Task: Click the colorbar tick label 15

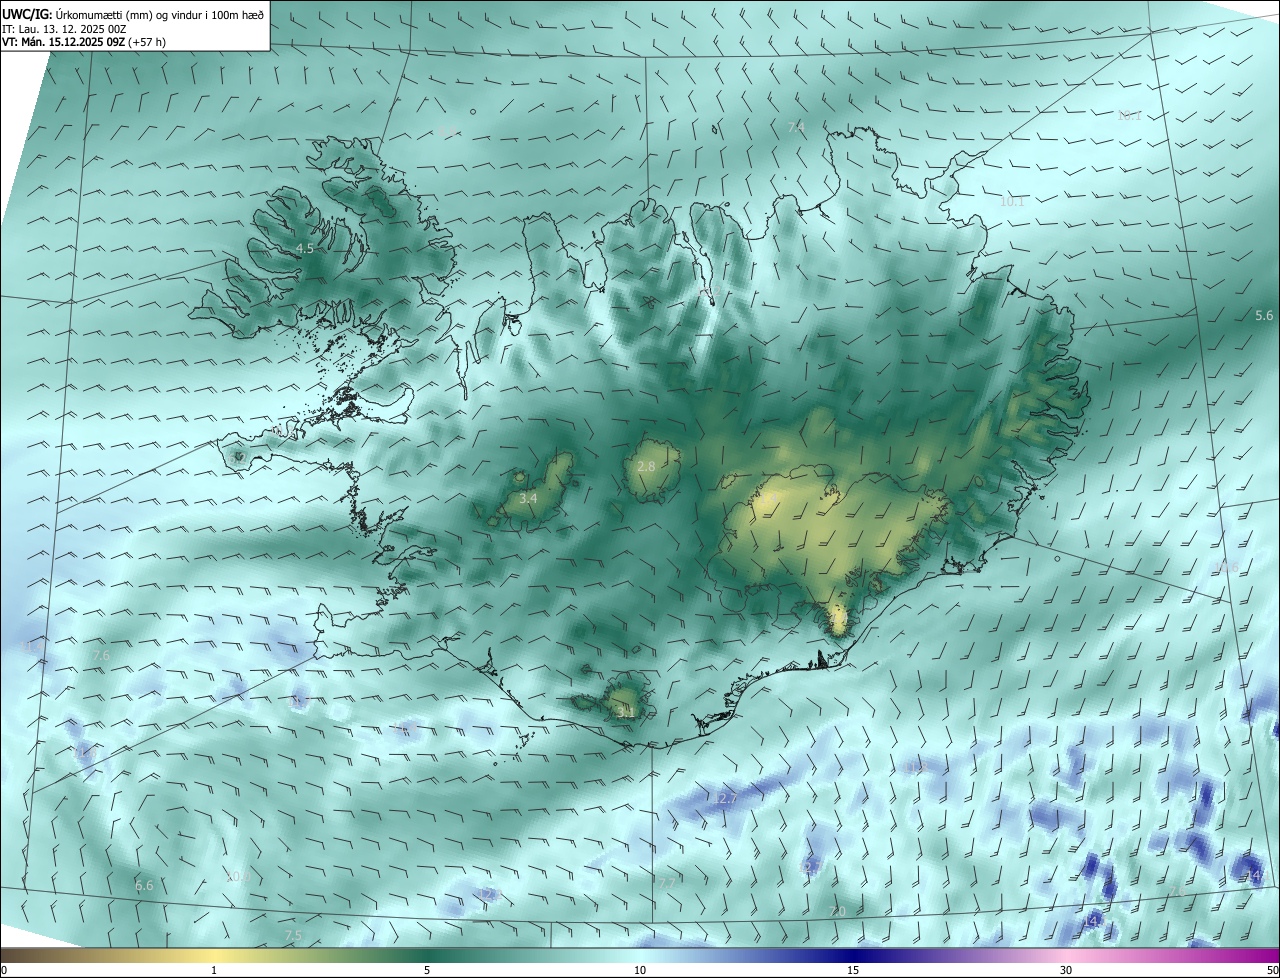Action: [853, 971]
